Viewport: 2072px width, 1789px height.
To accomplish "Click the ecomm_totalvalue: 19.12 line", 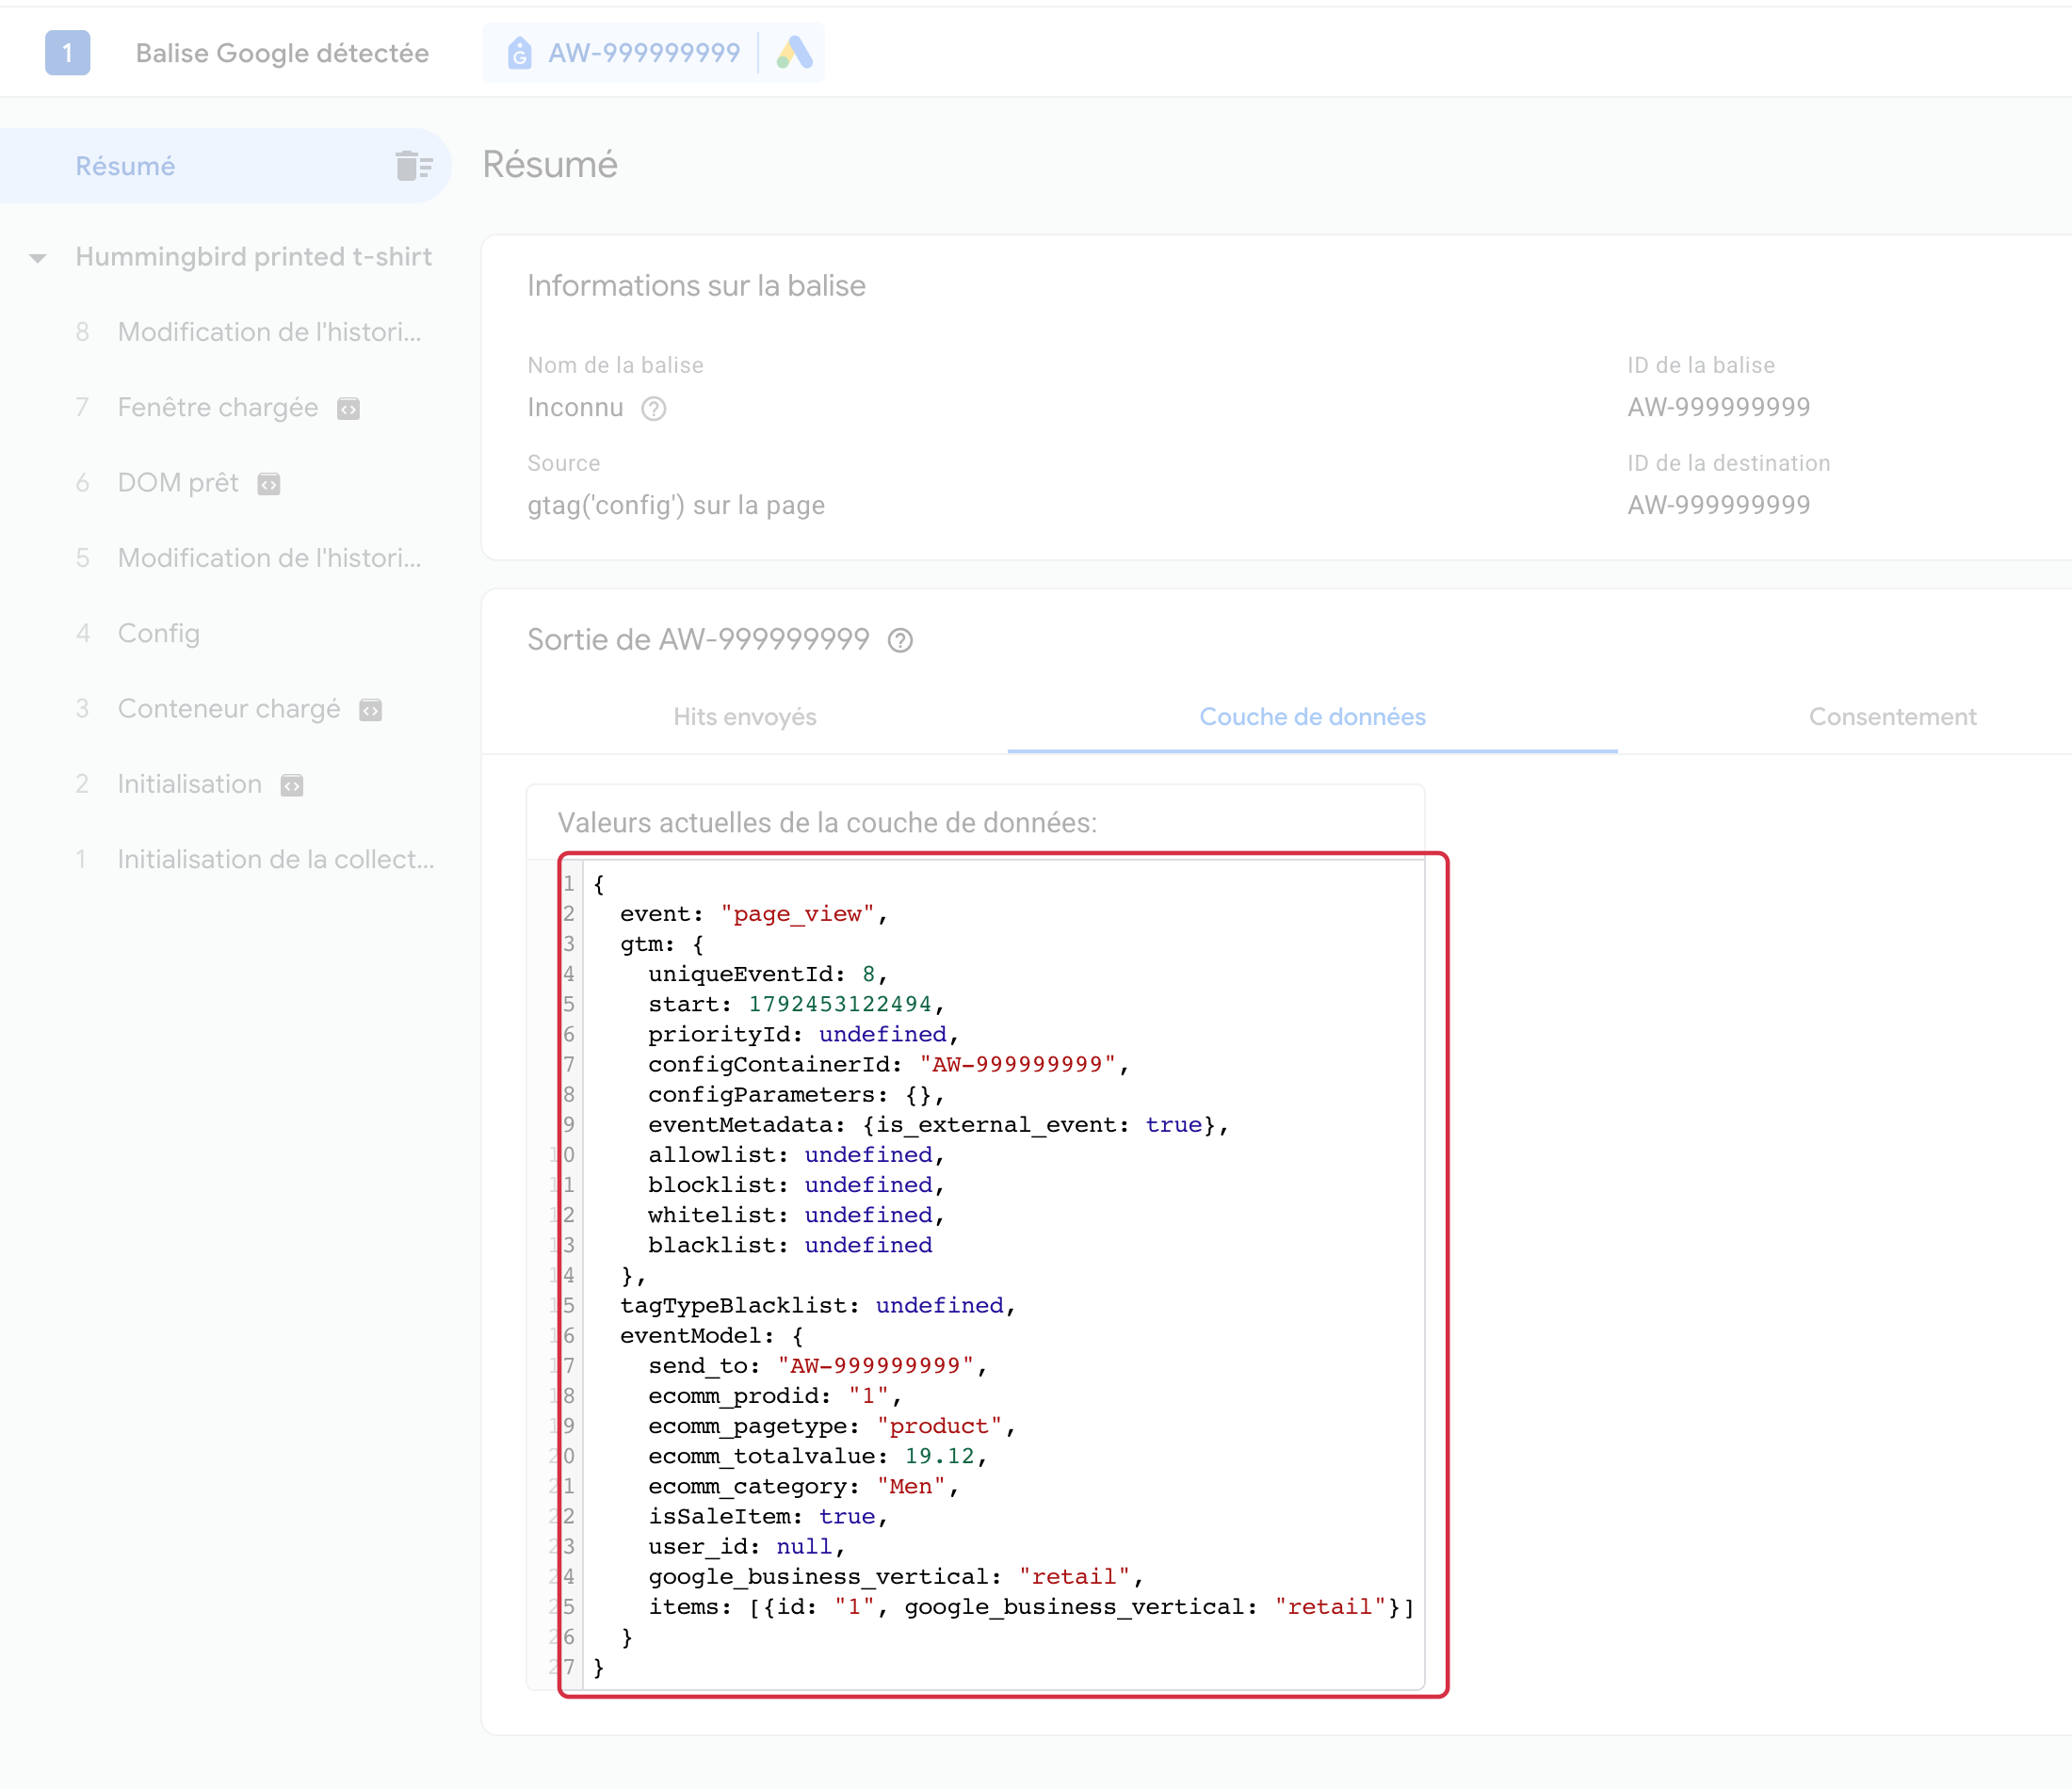I will point(818,1456).
